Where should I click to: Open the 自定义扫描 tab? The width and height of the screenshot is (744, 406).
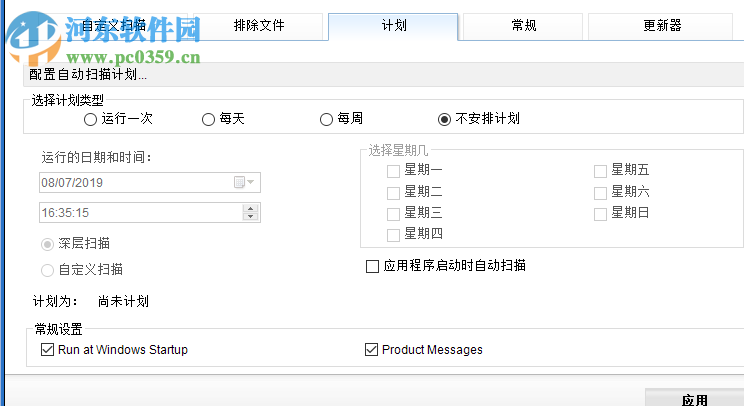pyautogui.click(x=114, y=26)
